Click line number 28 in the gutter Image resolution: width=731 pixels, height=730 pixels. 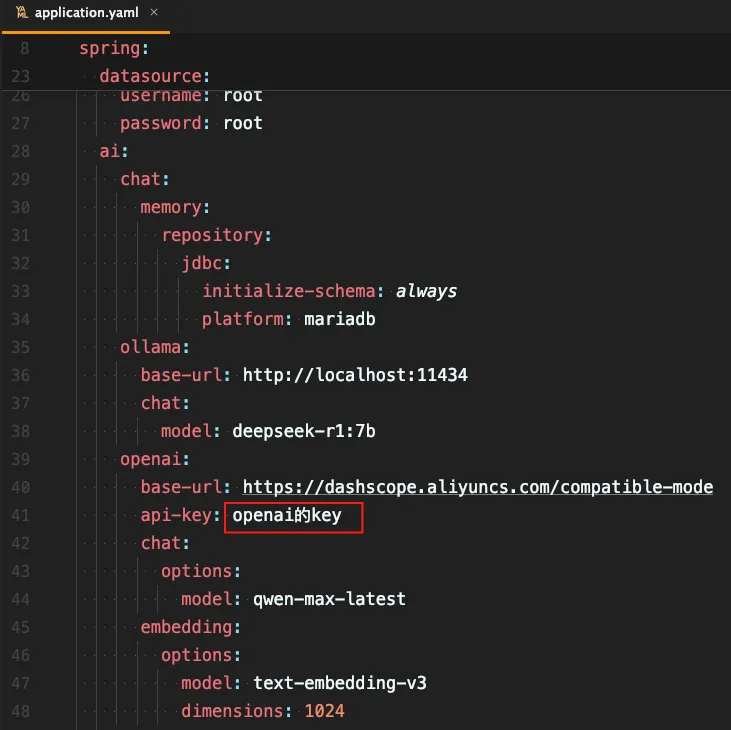20,151
